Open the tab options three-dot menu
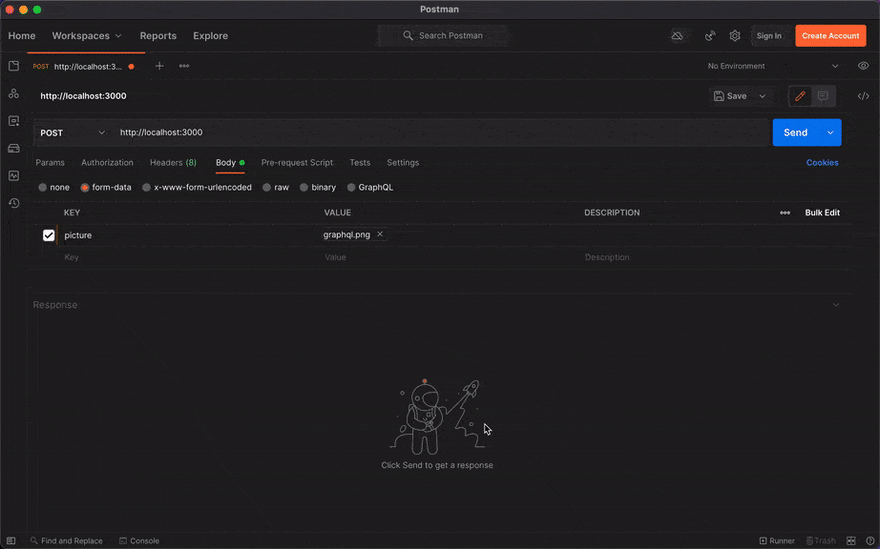880x549 pixels. pyautogui.click(x=184, y=66)
